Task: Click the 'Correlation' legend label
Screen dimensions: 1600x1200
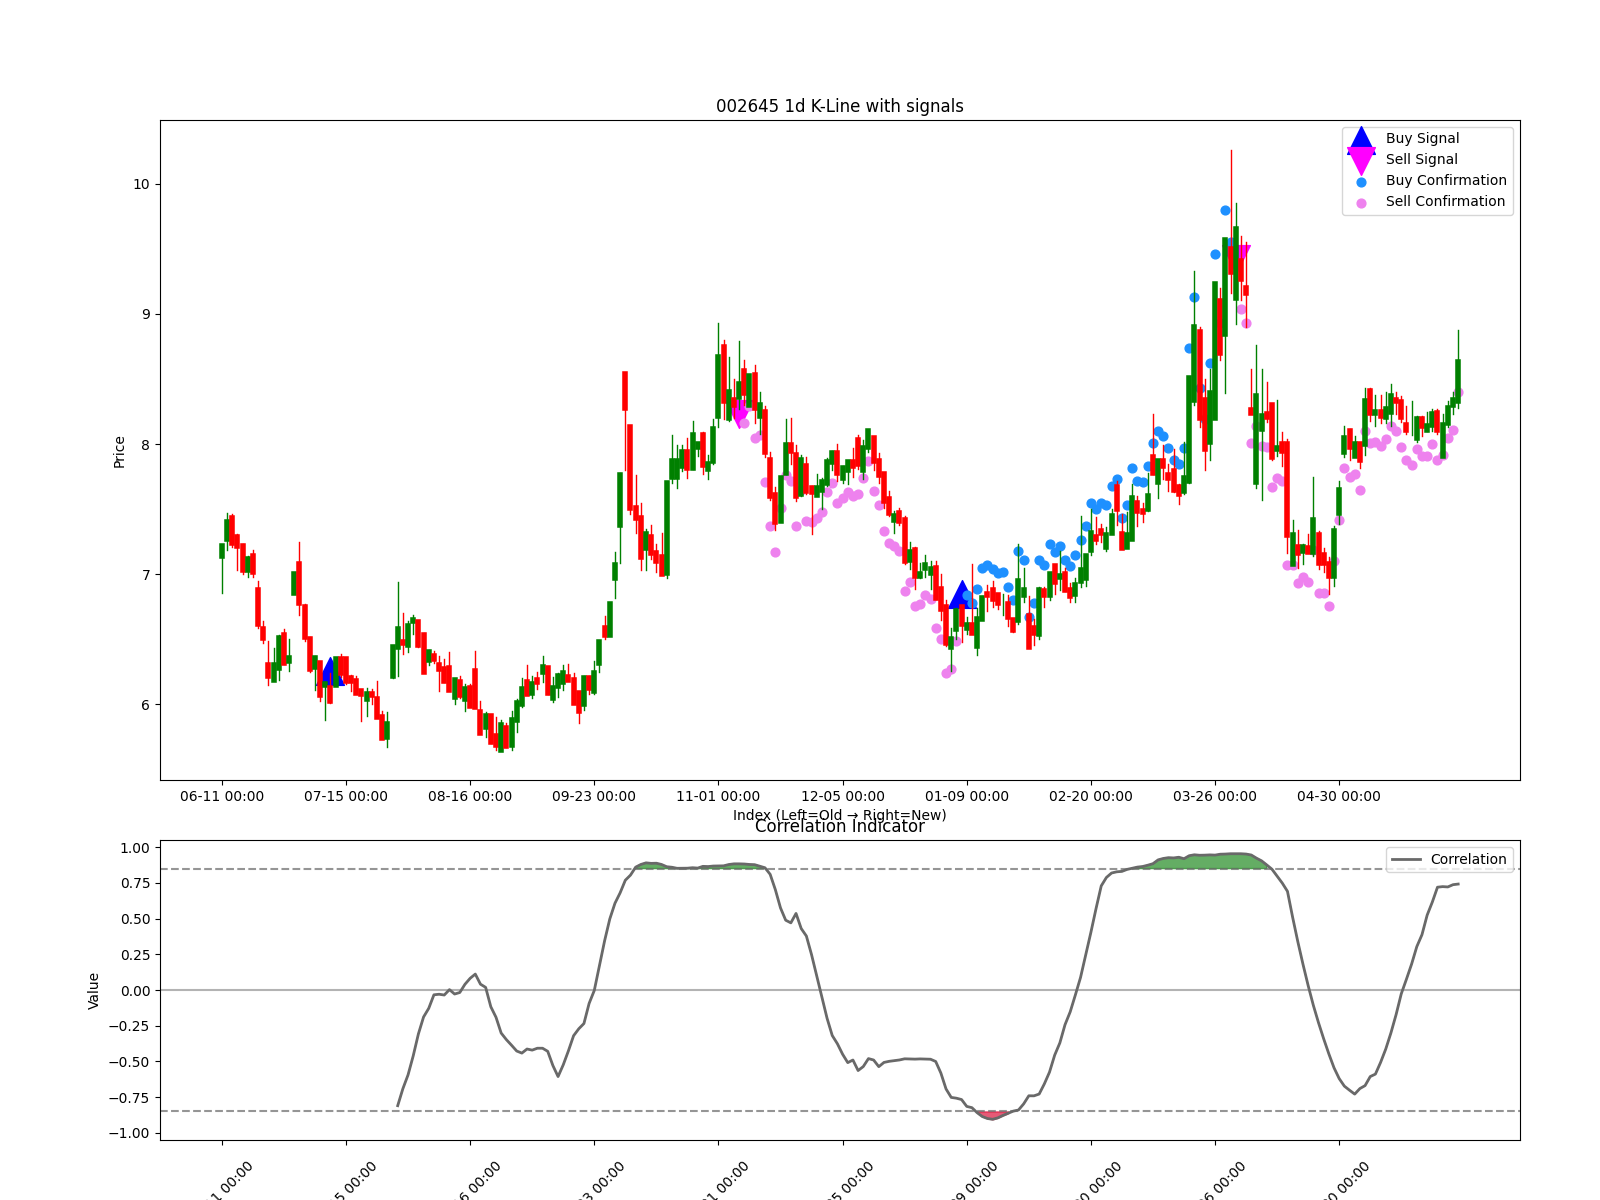Action: pos(1468,860)
